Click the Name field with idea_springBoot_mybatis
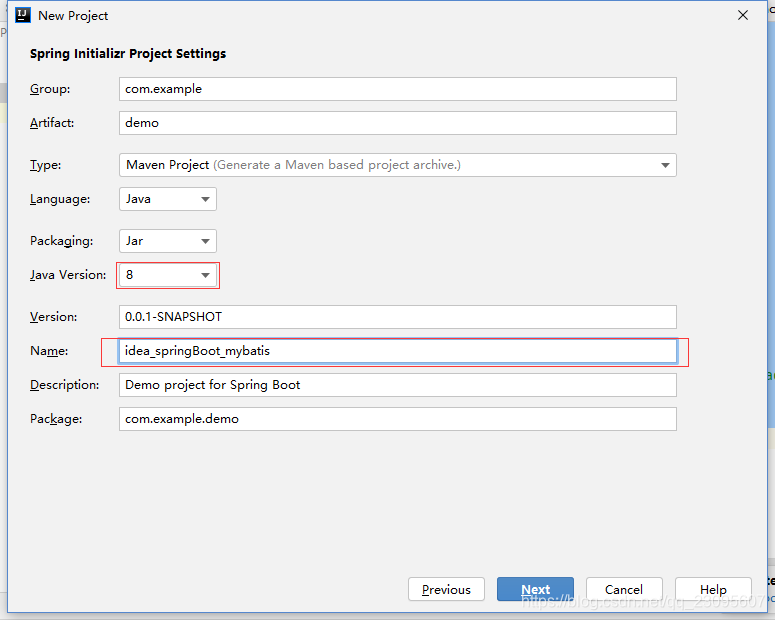775x620 pixels. (x=397, y=352)
